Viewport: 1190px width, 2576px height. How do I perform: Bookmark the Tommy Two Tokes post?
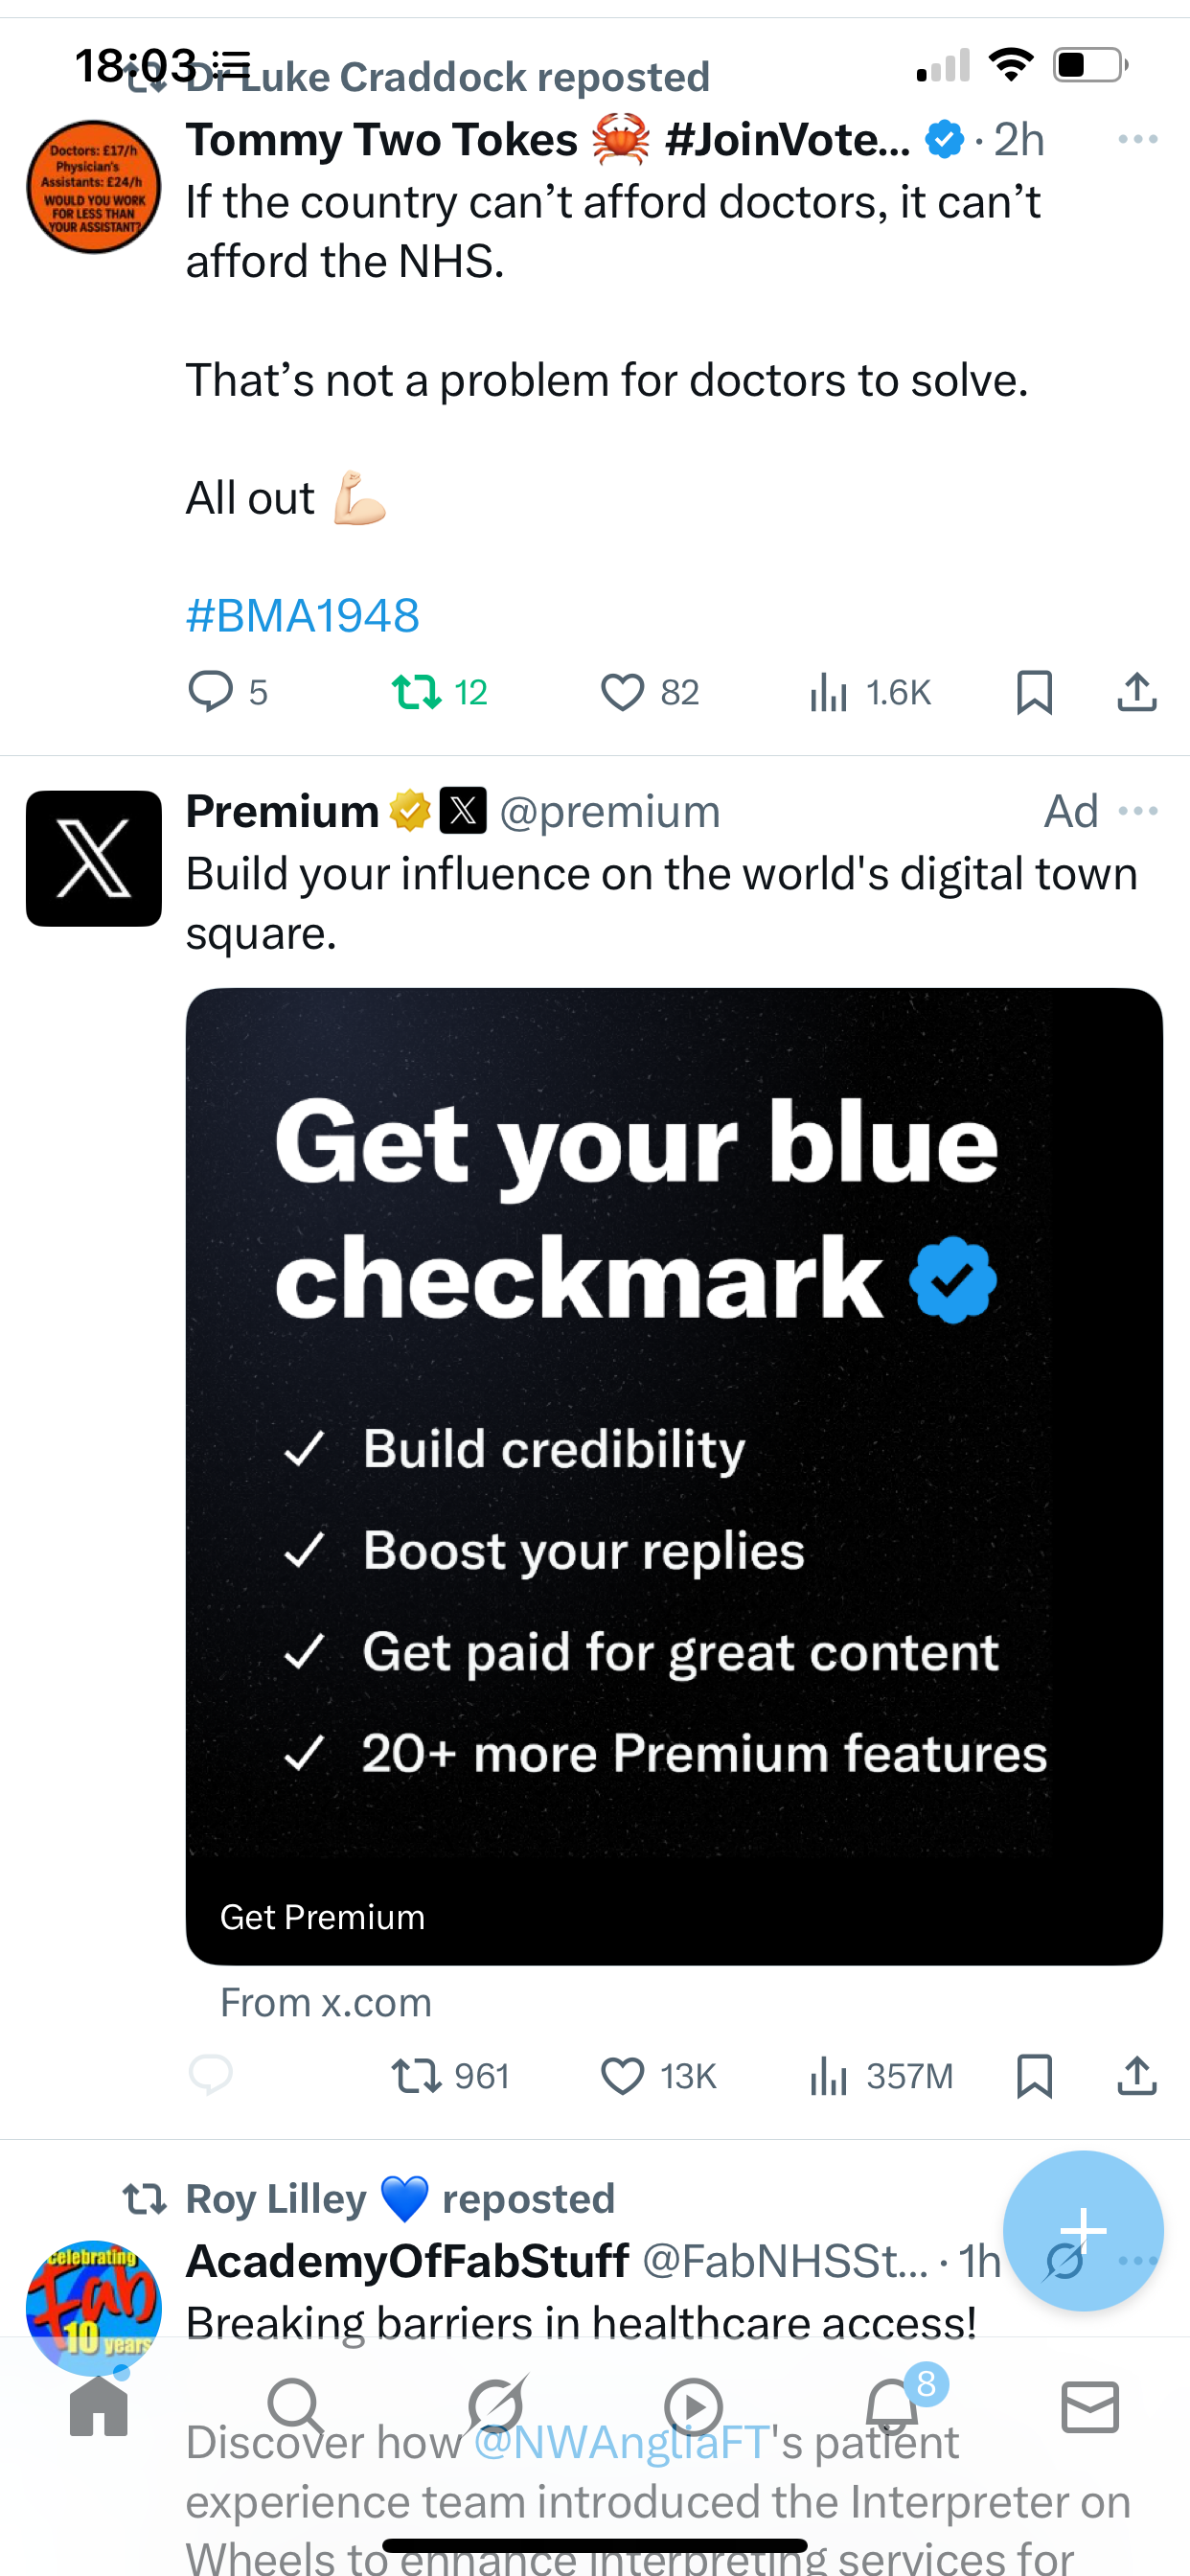coord(1034,692)
